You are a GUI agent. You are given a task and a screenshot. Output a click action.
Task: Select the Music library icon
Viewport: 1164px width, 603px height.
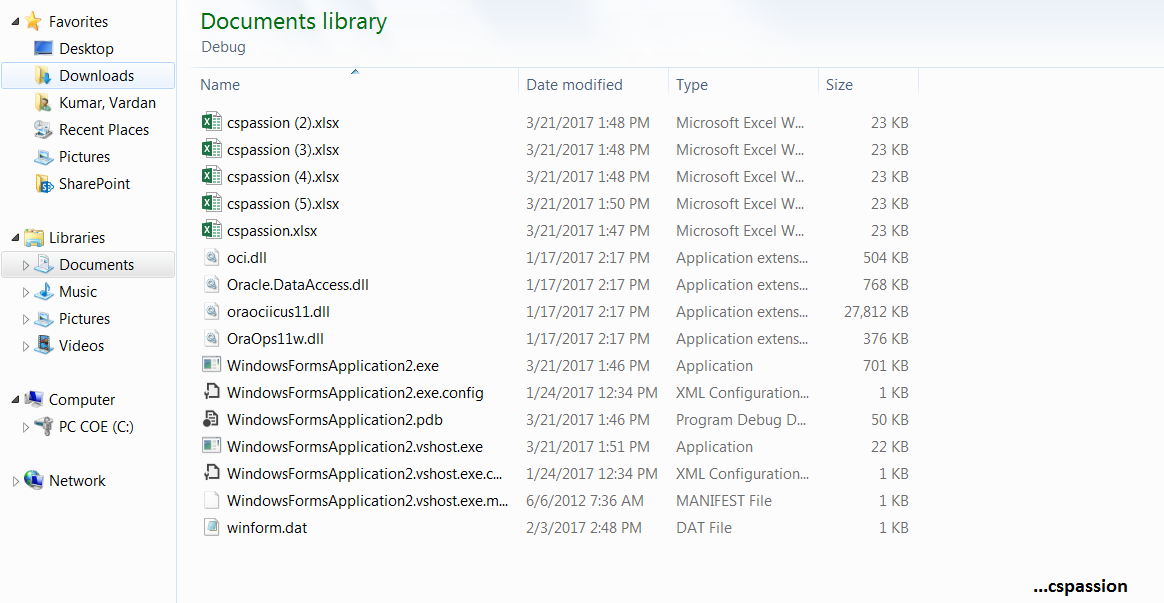42,291
